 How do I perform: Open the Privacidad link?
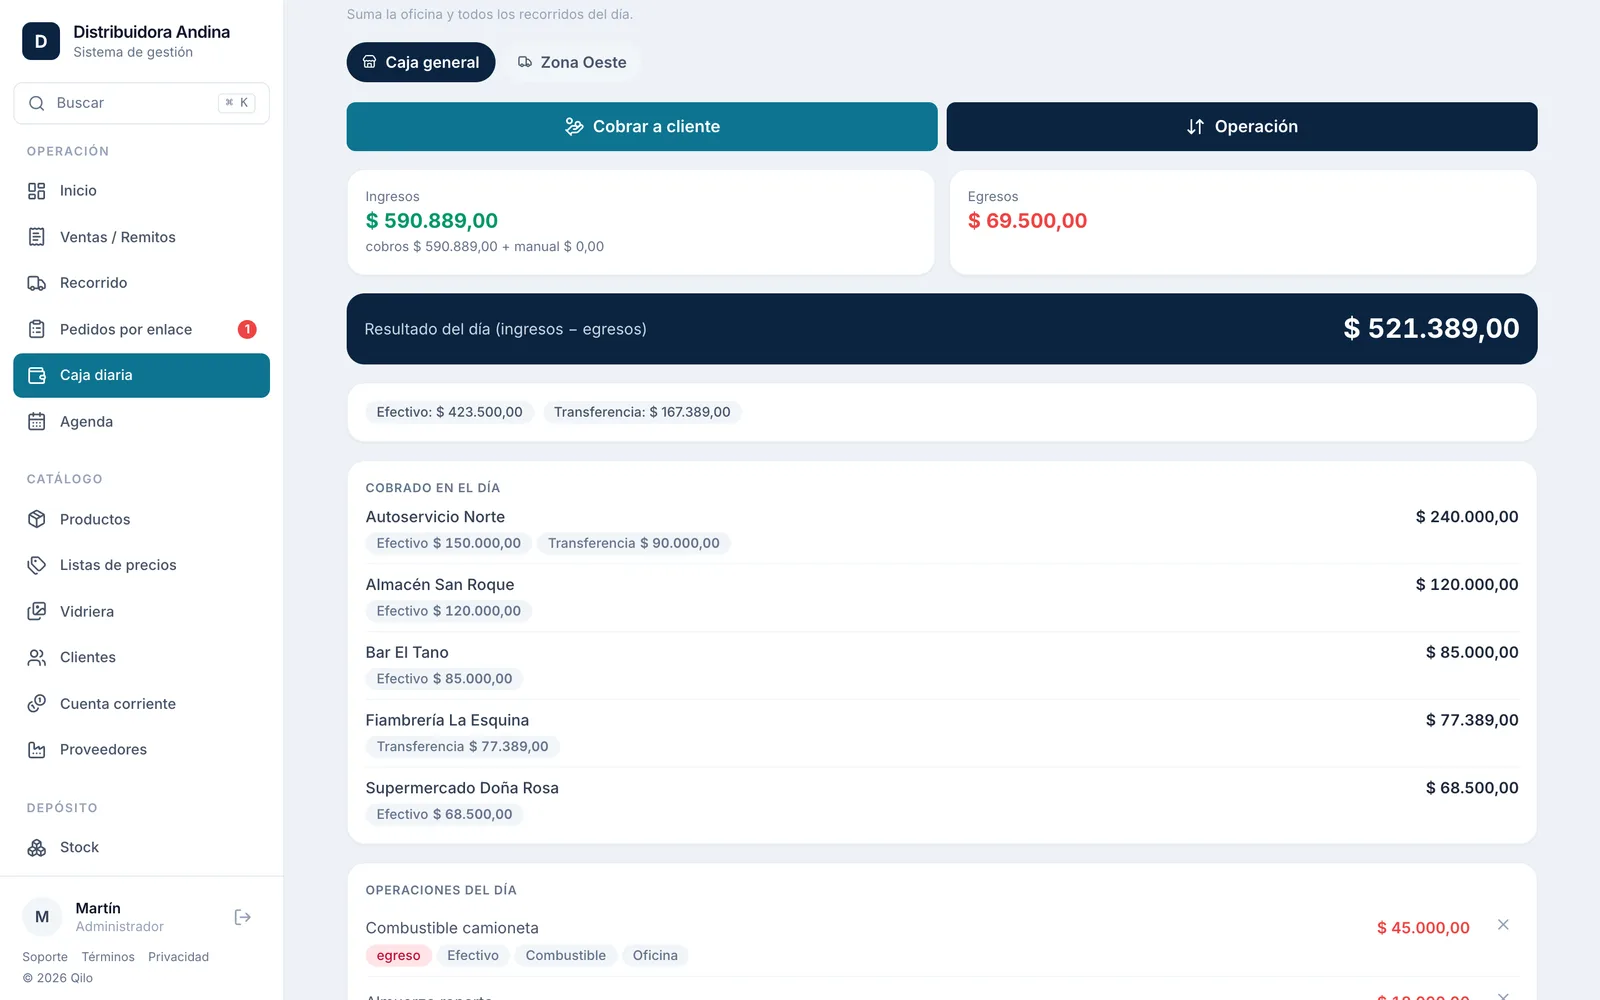click(179, 957)
